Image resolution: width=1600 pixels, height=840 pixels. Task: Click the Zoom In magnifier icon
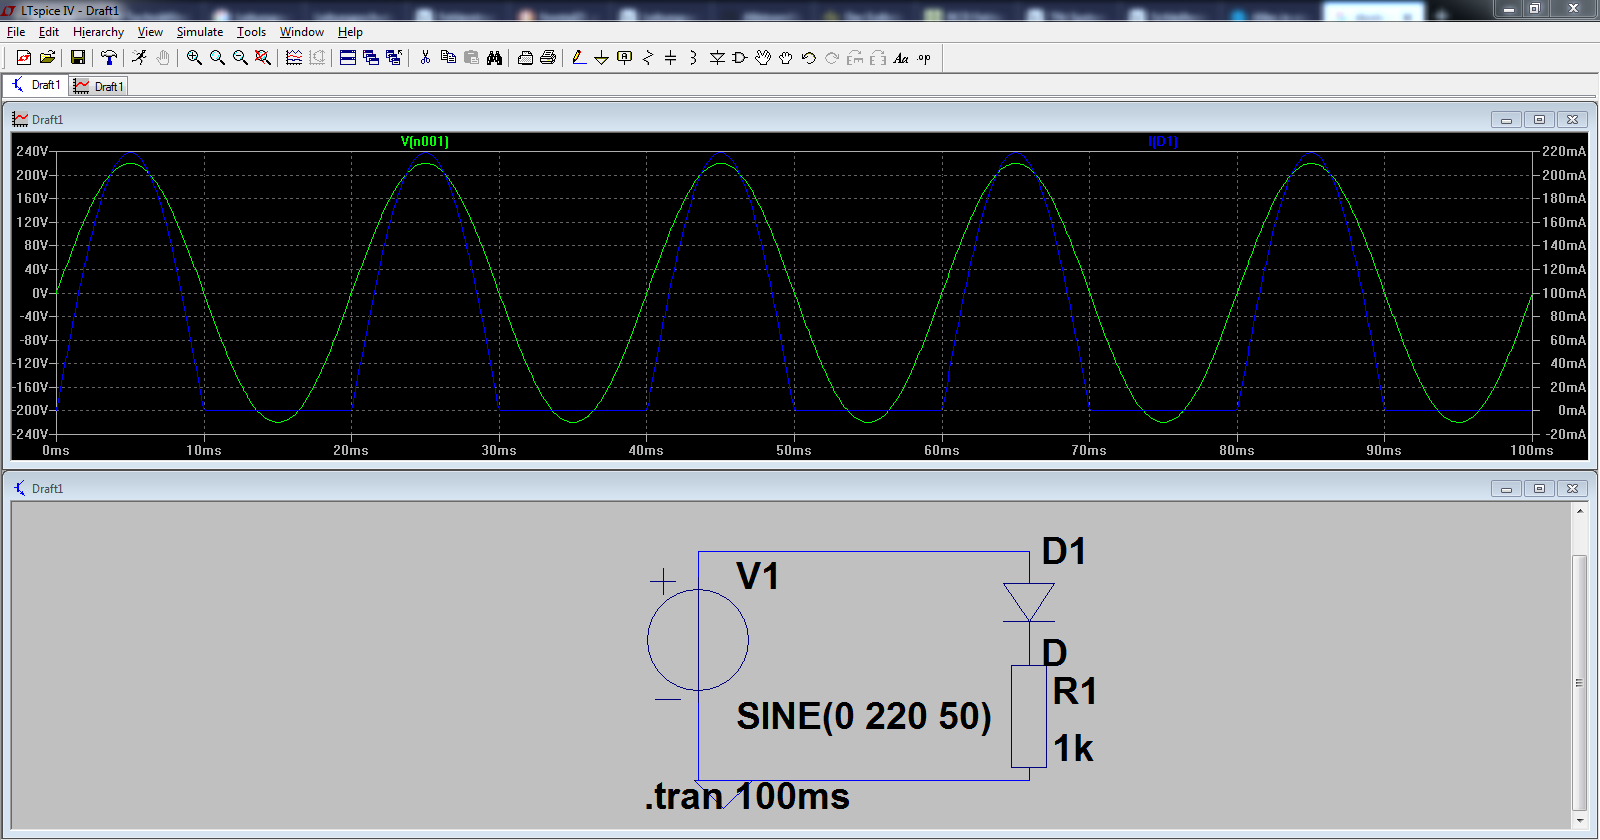pos(194,58)
